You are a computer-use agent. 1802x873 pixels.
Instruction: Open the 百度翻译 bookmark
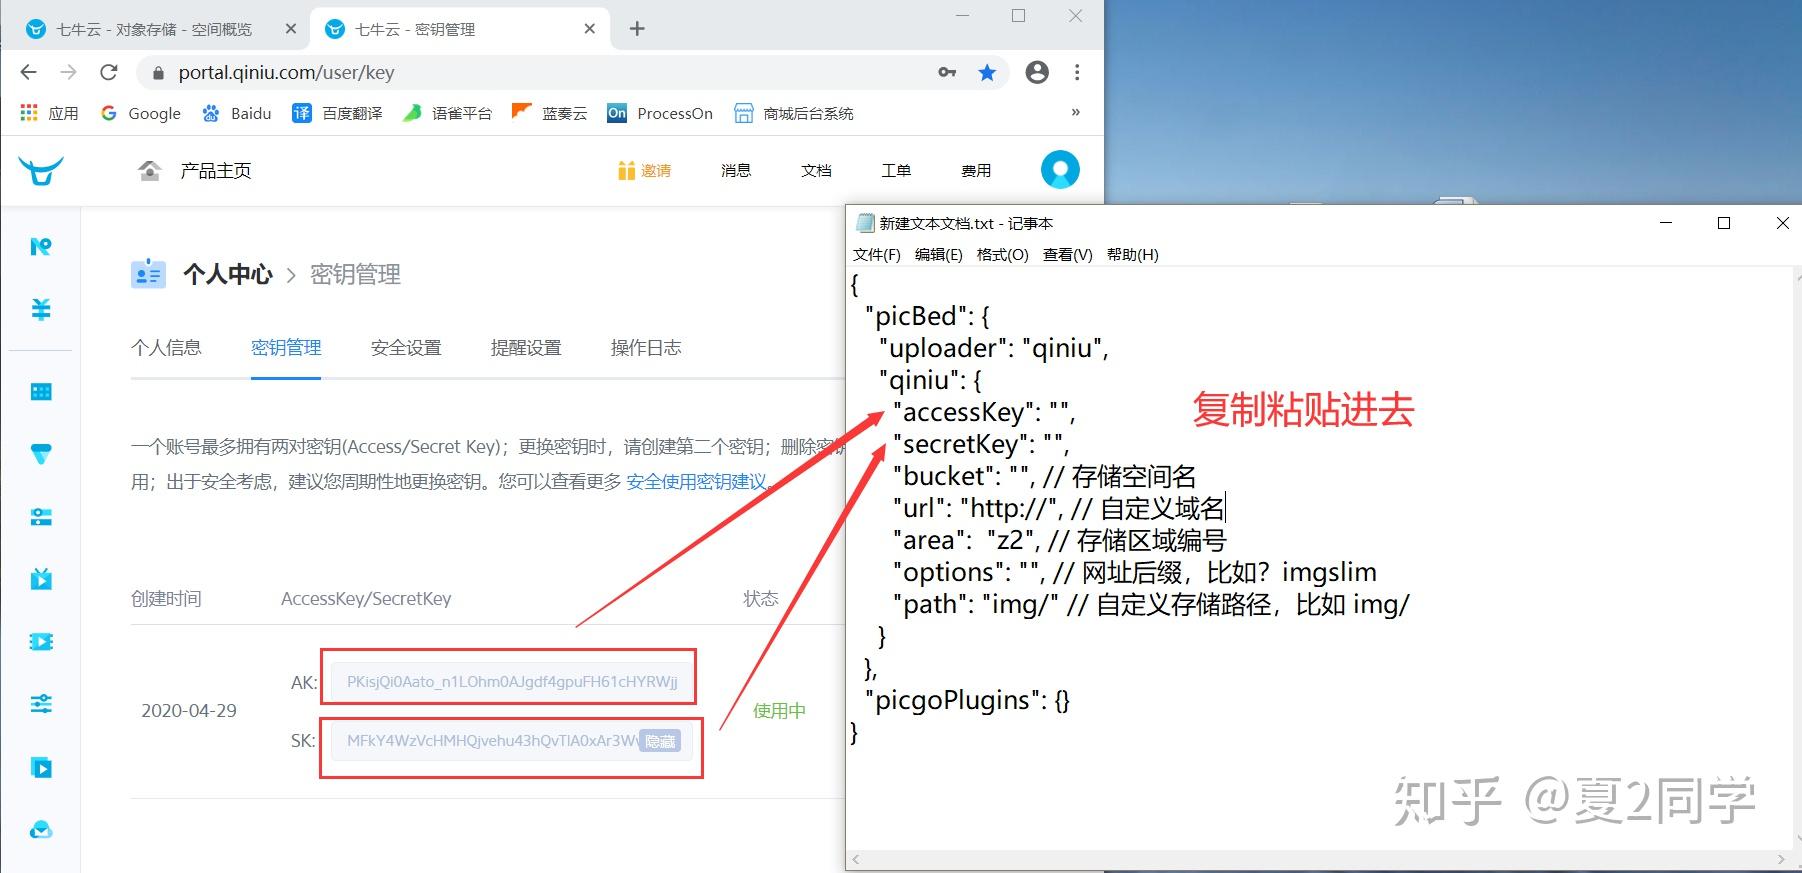[337, 113]
